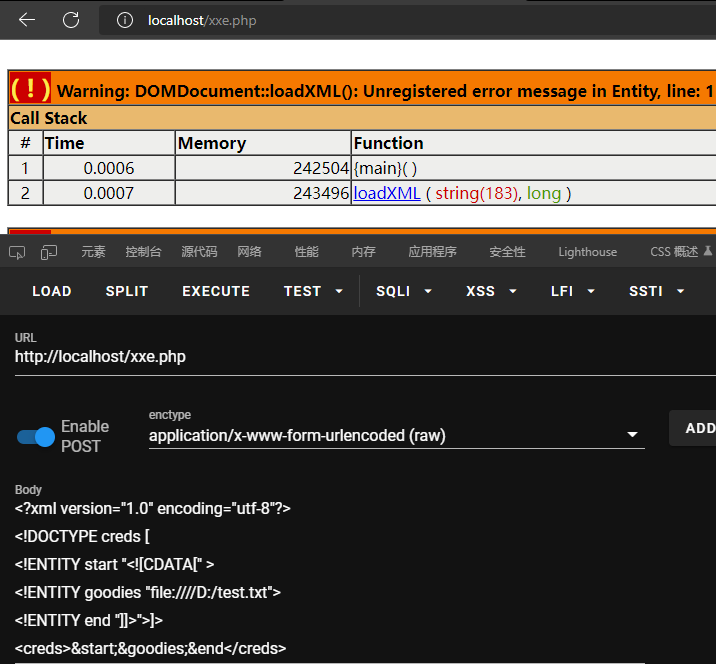Click the Body text area
716x664 pixels.
coord(330,579)
